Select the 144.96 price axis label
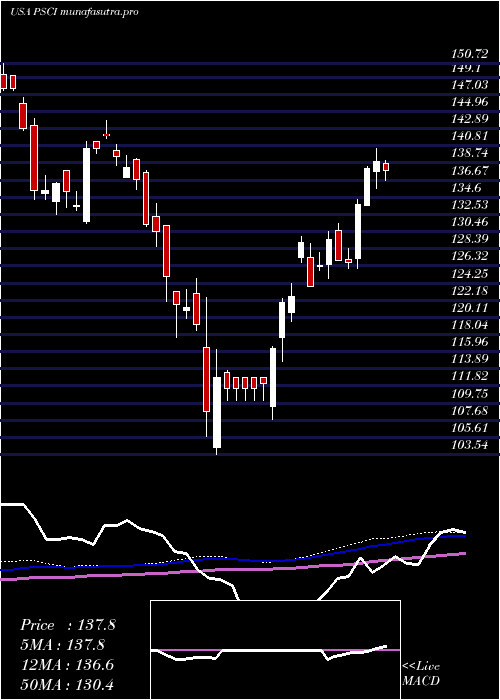The image size is (500, 700). pyautogui.click(x=469, y=102)
